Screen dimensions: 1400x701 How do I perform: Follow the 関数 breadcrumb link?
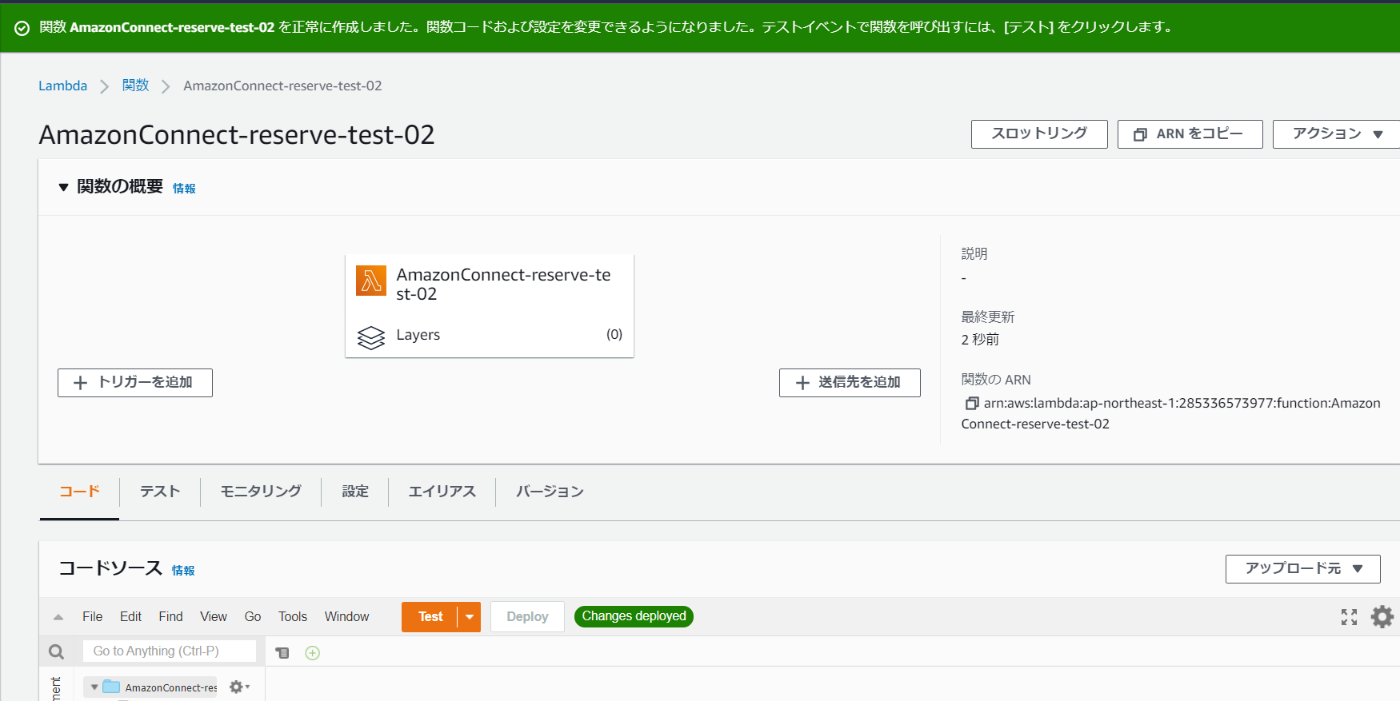[x=136, y=86]
